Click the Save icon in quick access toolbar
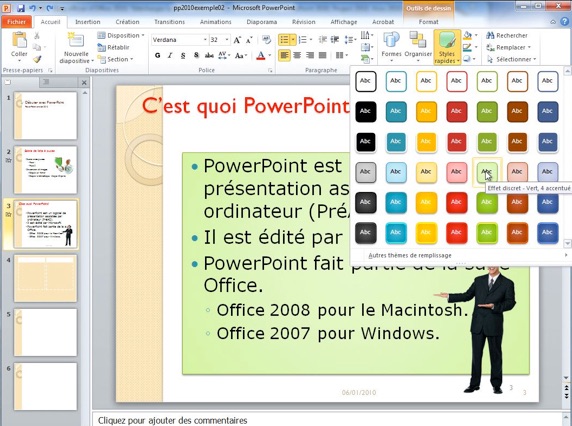The height and width of the screenshot is (426, 572). point(20,8)
